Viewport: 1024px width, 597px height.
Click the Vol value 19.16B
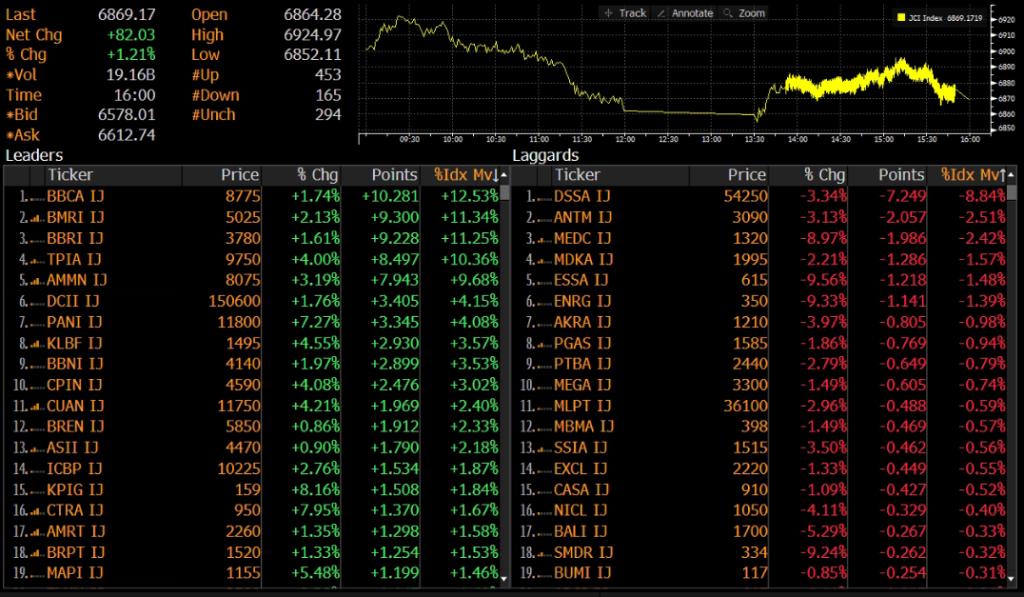[131, 75]
